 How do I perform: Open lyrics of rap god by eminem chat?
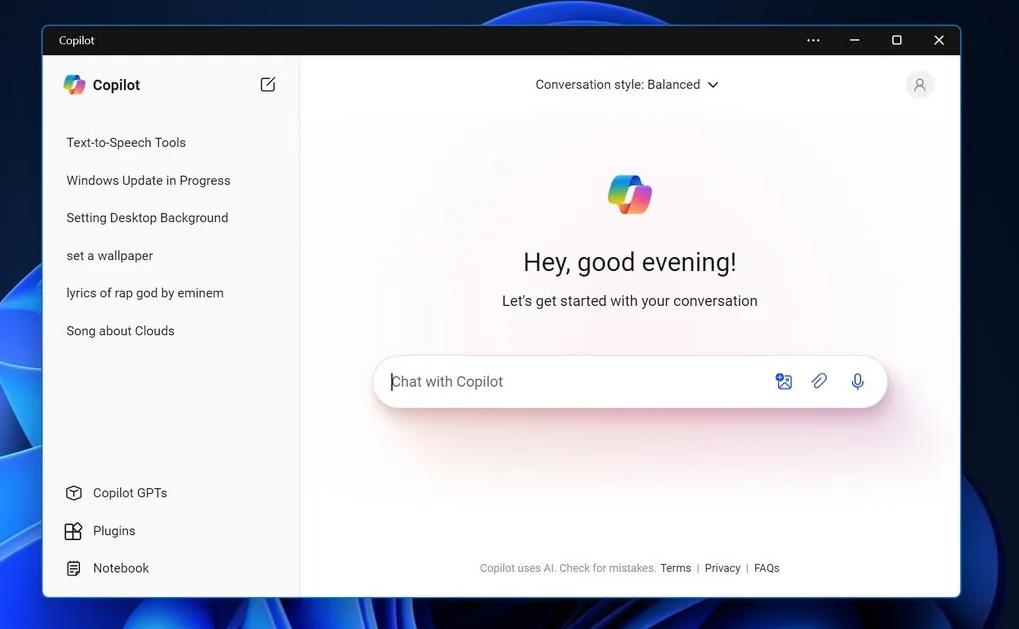point(145,293)
